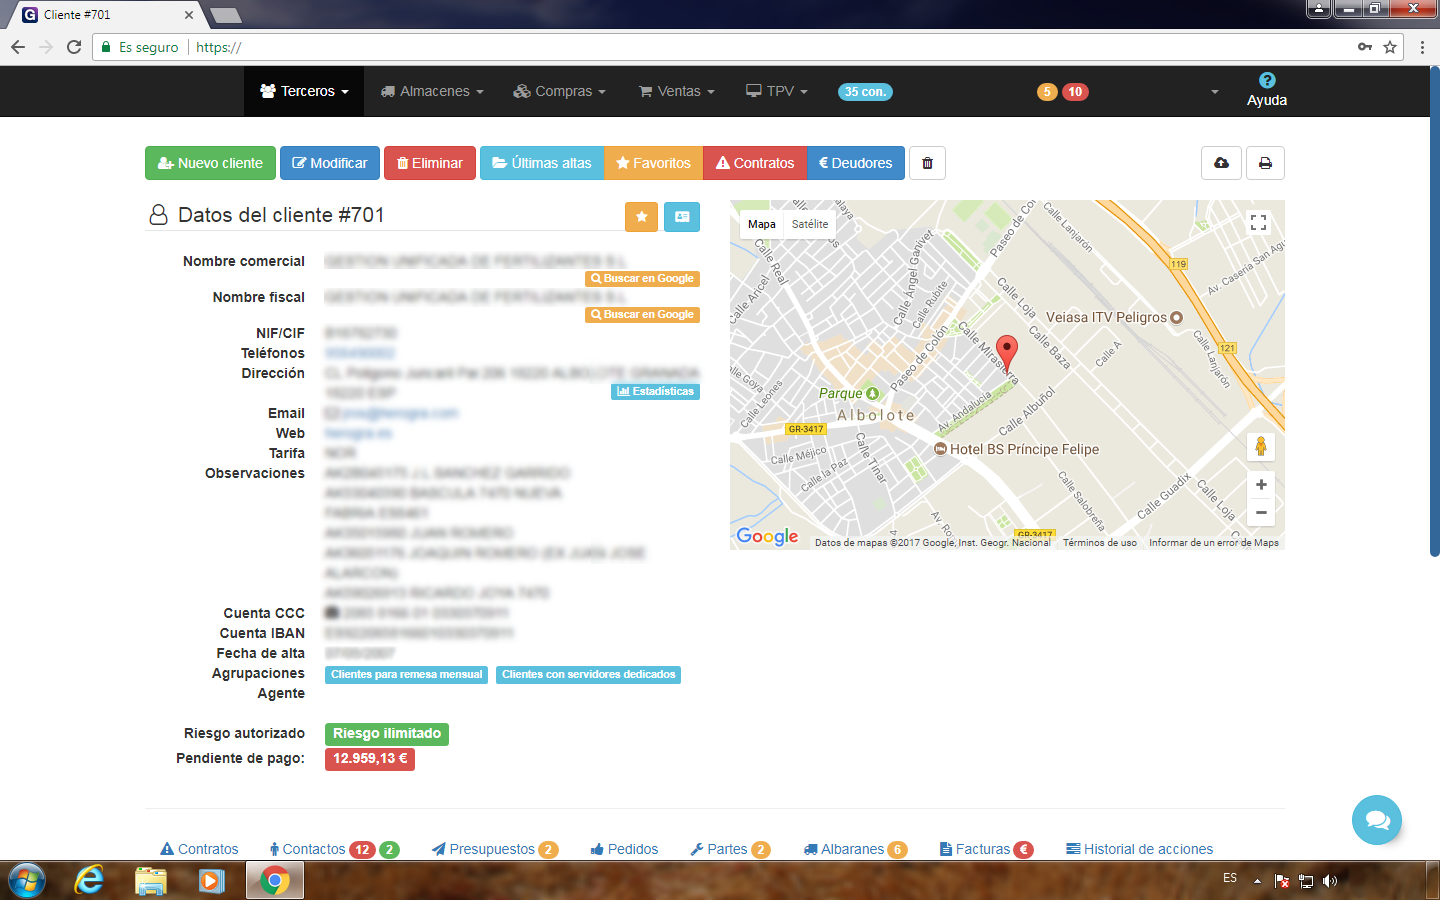Open the Almacenes dropdown menu
This screenshot has width=1440, height=900.
click(x=432, y=92)
